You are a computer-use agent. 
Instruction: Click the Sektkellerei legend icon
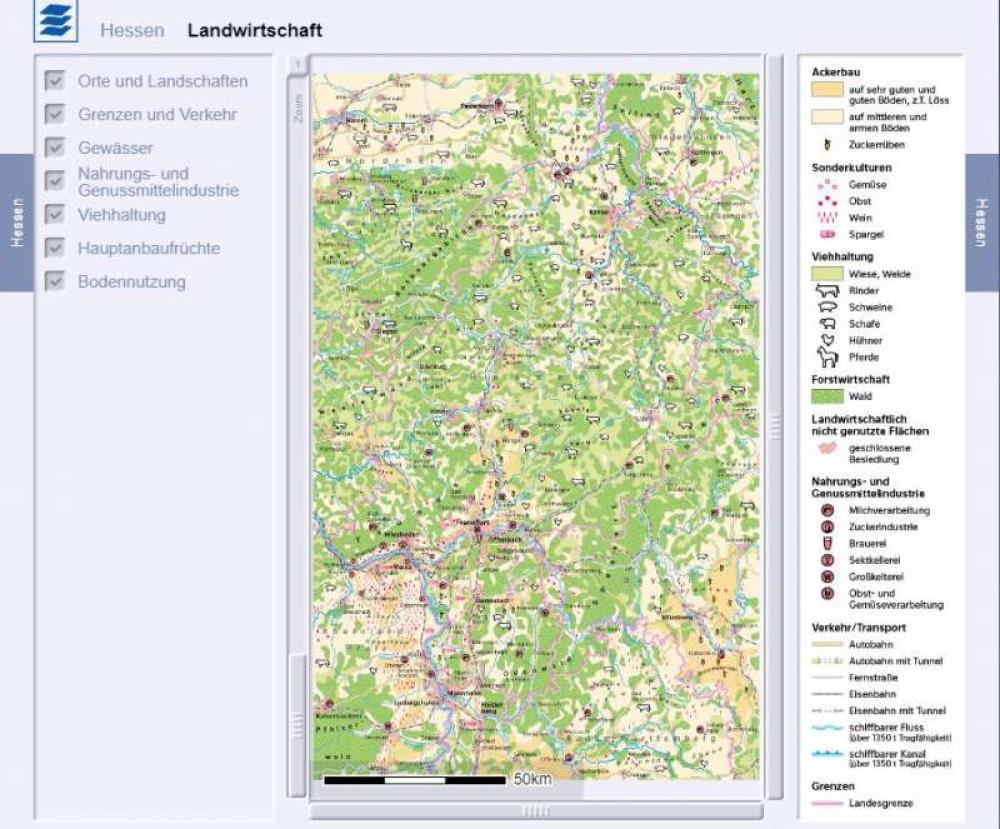tap(827, 560)
